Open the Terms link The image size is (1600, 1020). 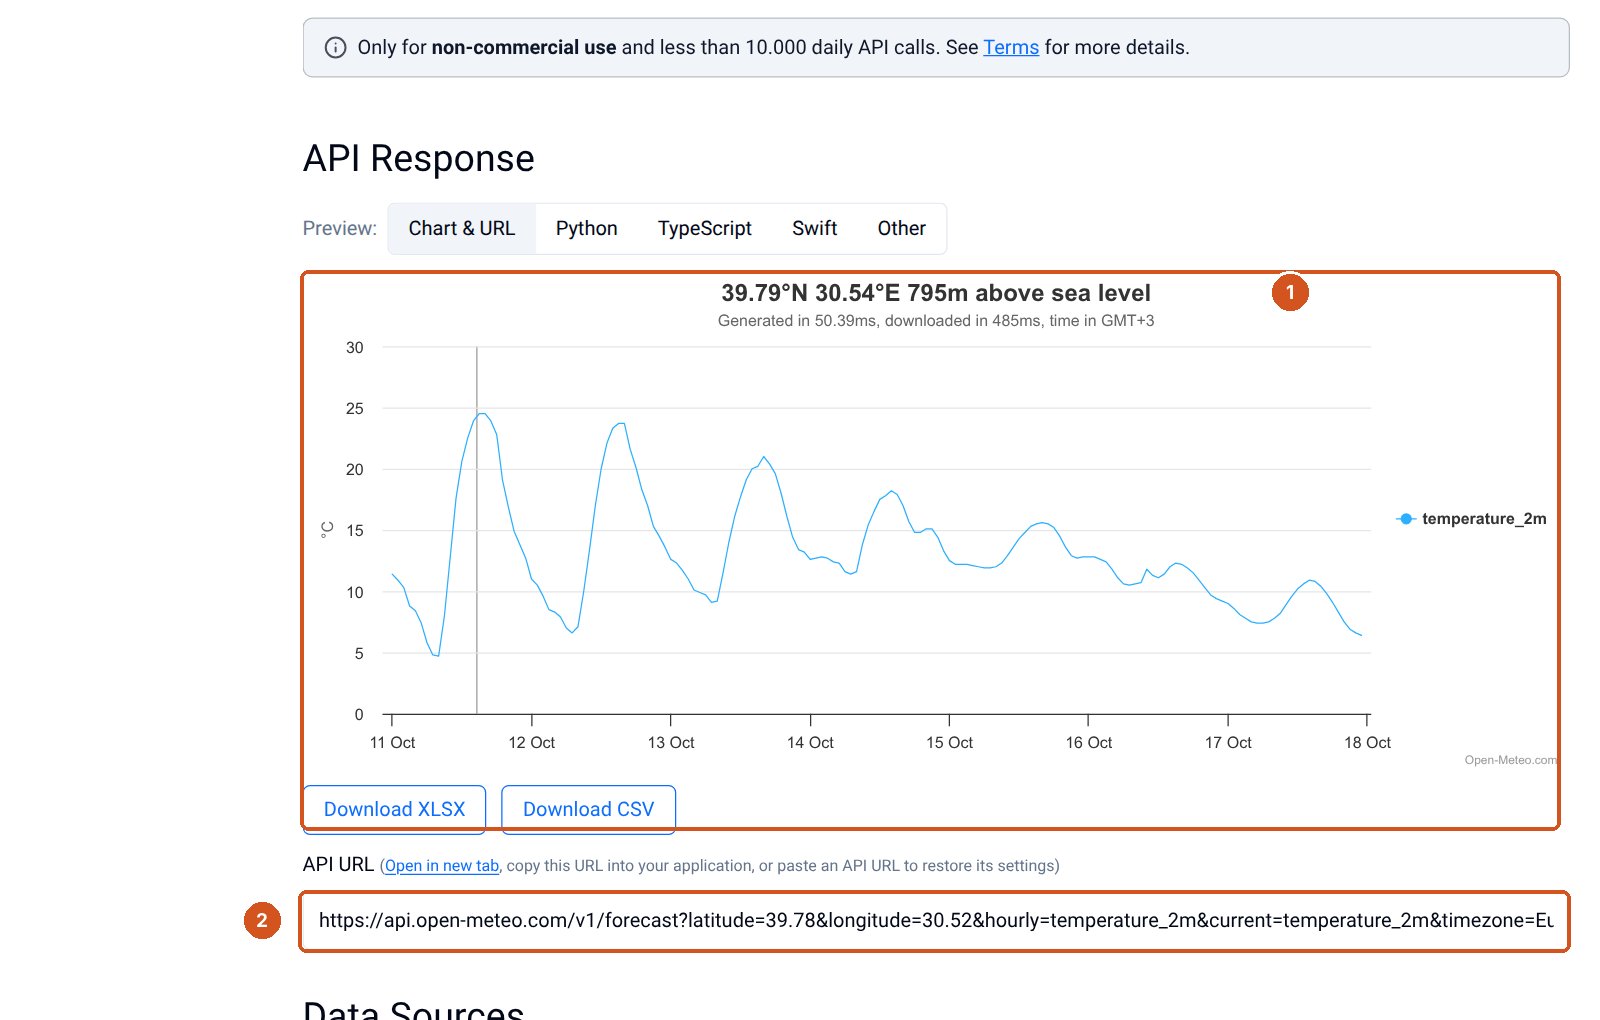coord(1011,47)
